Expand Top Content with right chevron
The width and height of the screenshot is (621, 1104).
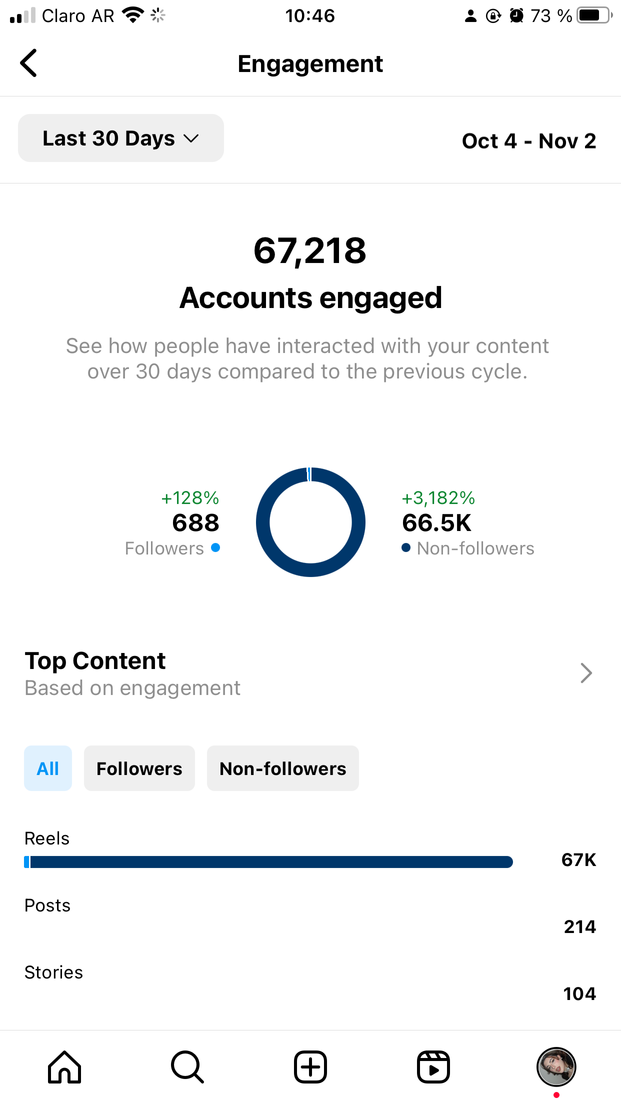[586, 673]
